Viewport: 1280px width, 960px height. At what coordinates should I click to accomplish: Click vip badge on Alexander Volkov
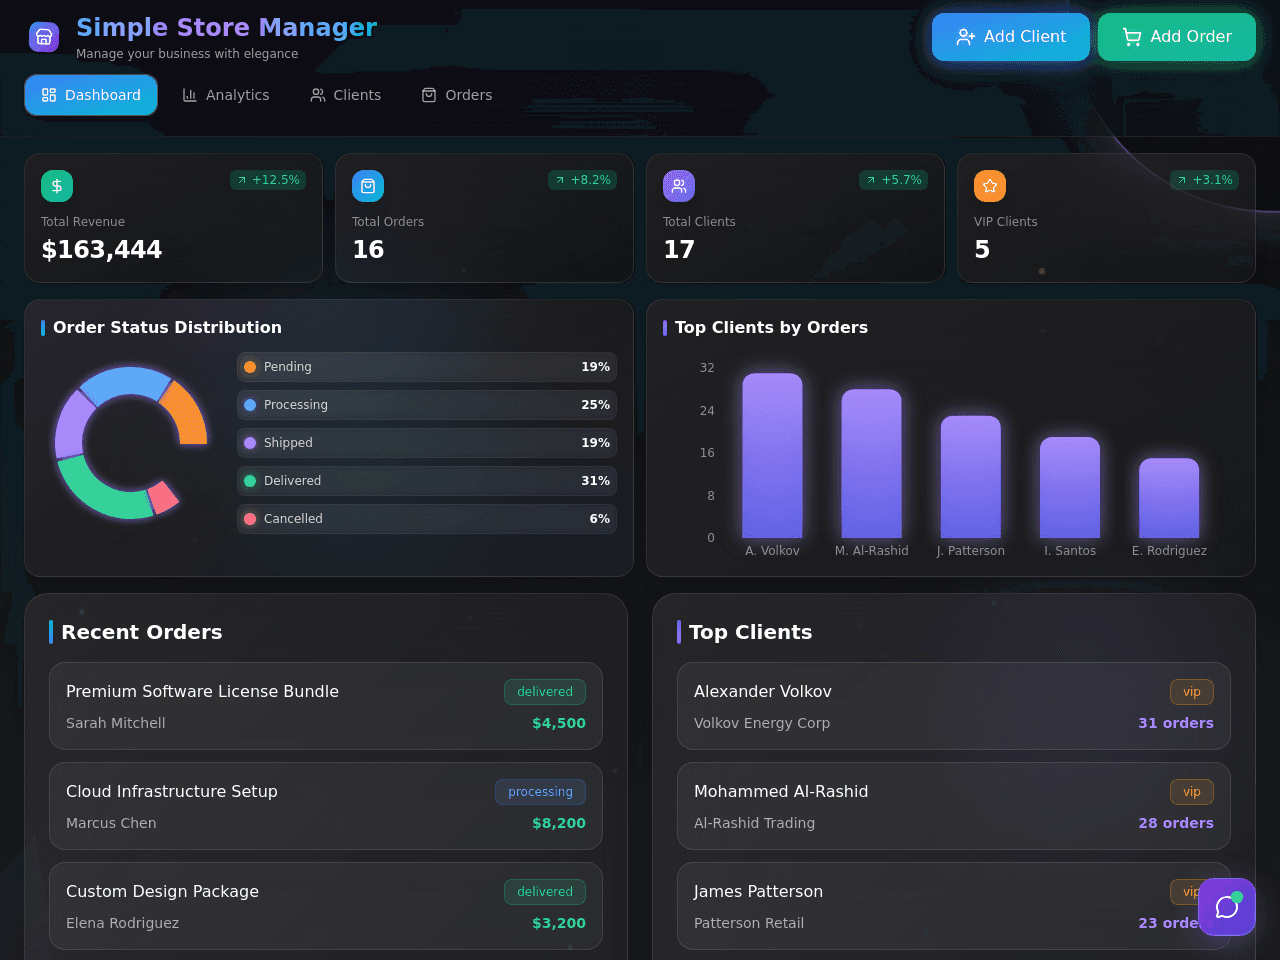coord(1192,692)
